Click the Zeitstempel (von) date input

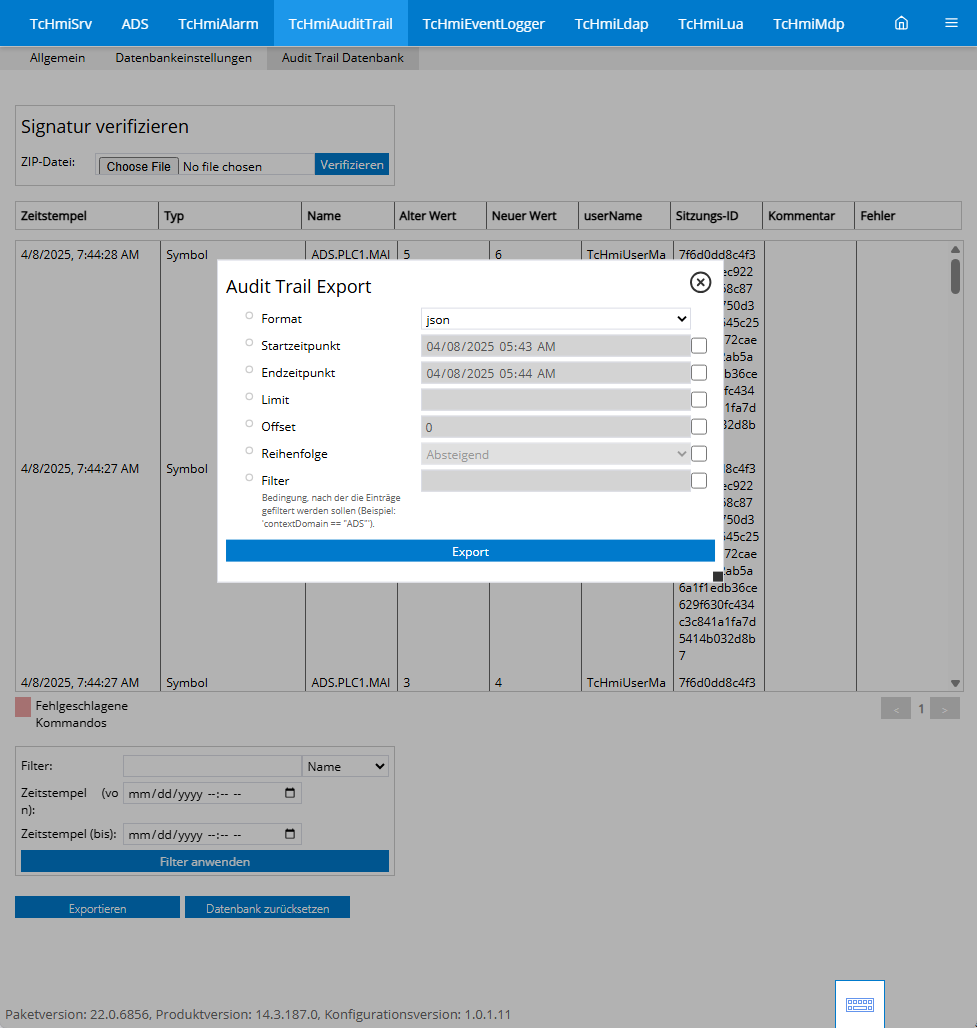pos(212,793)
